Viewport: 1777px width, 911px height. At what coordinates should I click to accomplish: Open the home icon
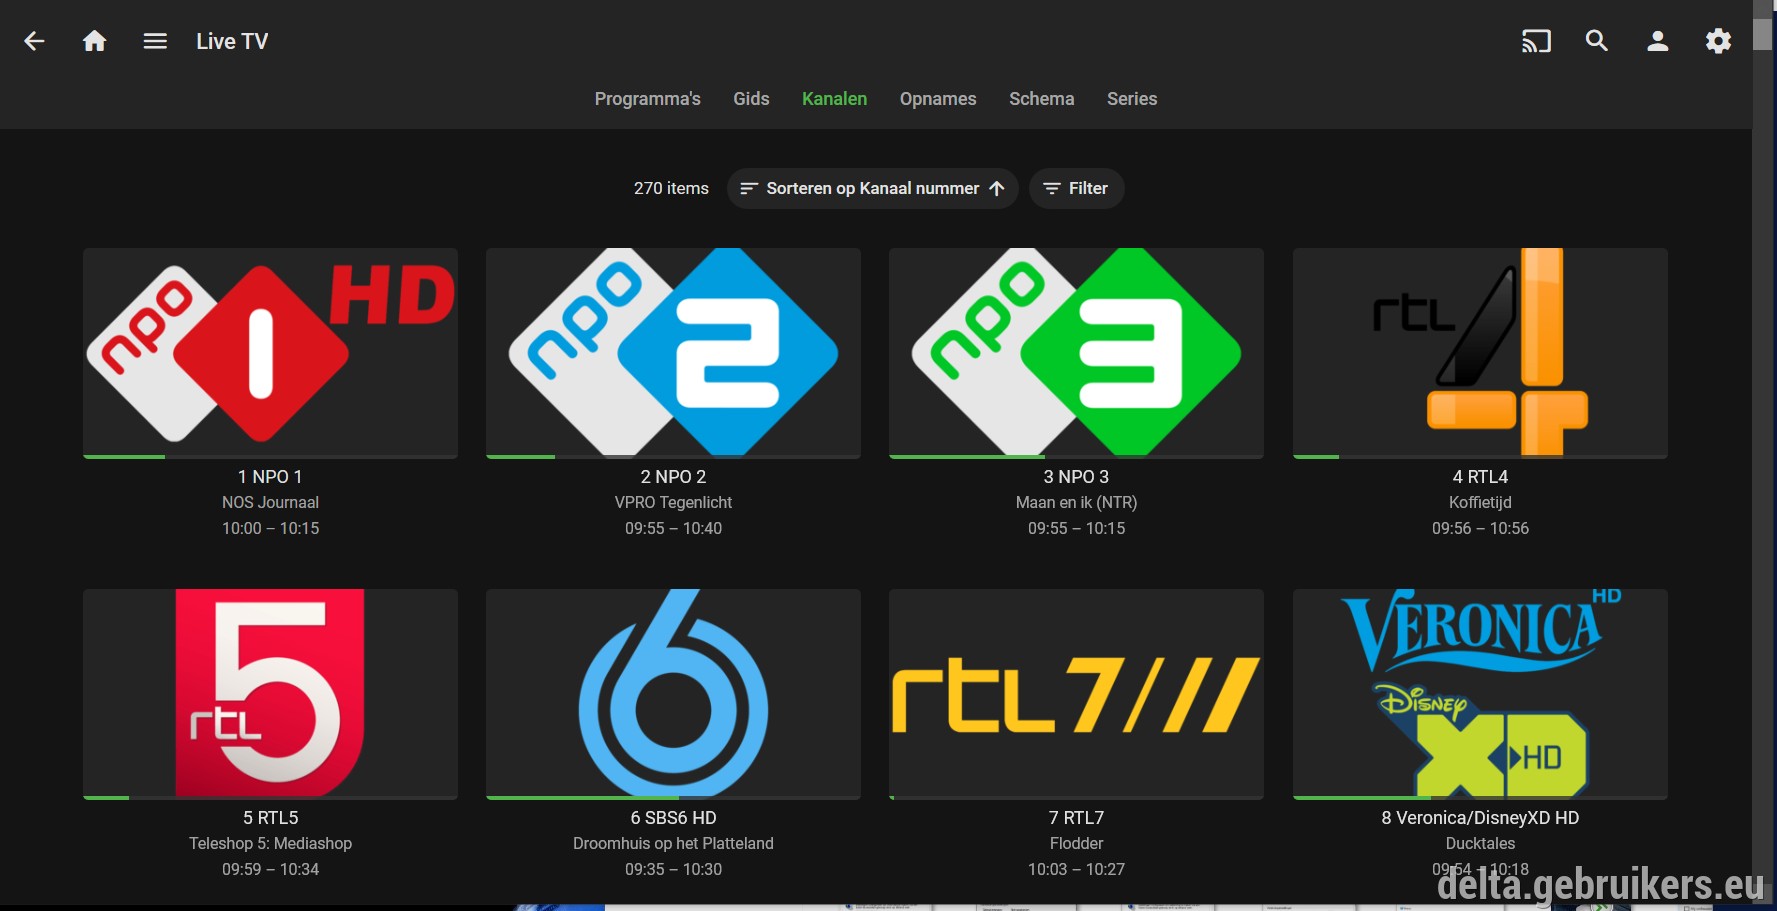94,41
